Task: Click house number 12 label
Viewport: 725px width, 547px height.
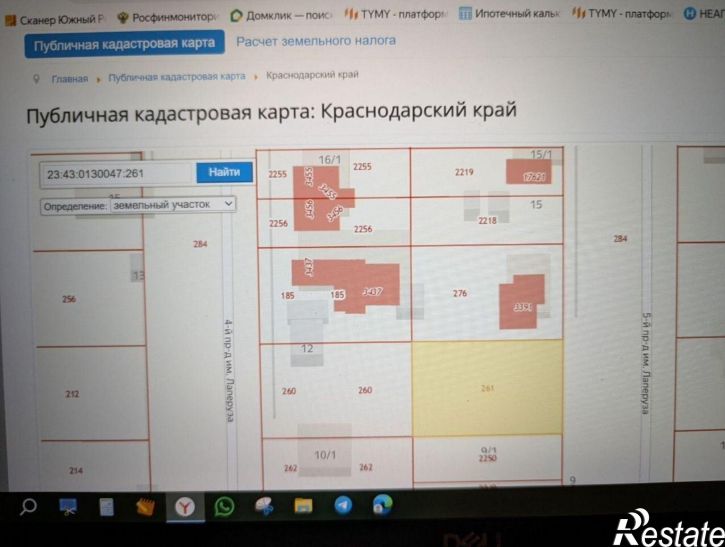Action: pos(307,349)
